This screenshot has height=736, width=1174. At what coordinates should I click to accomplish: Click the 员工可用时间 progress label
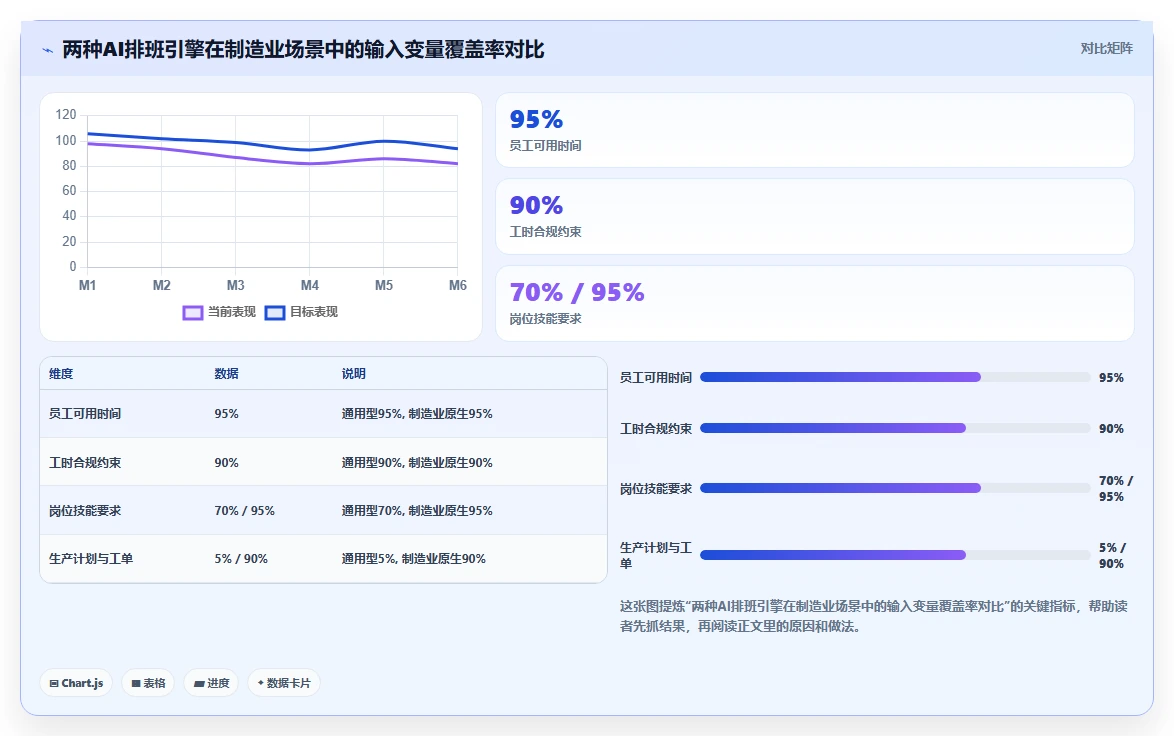tap(656, 377)
